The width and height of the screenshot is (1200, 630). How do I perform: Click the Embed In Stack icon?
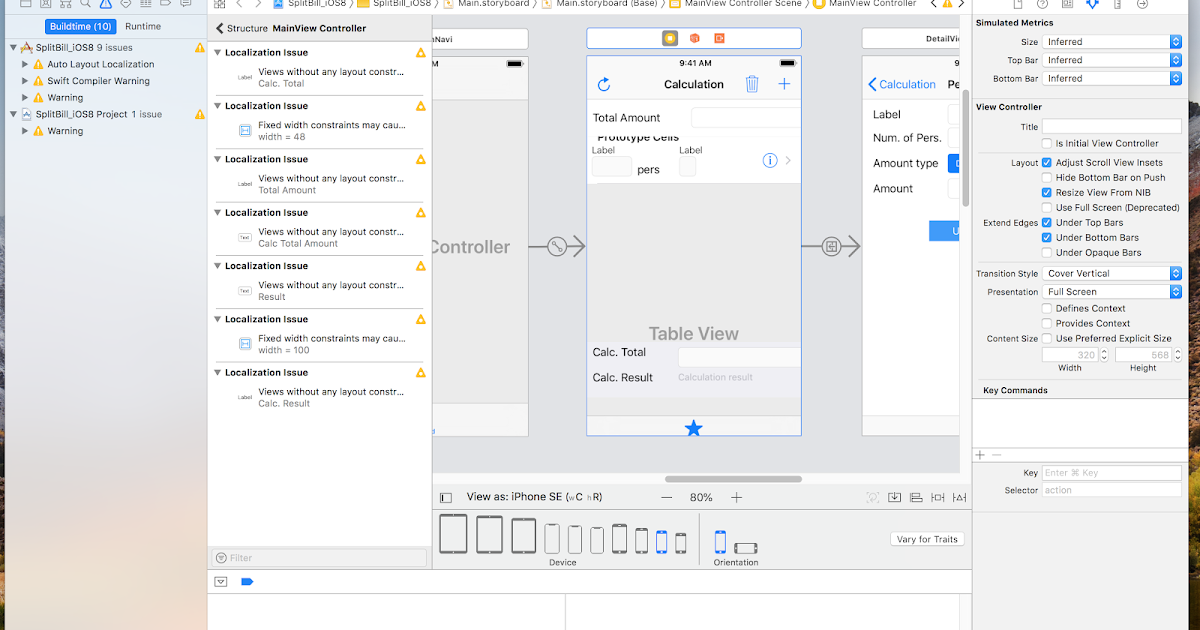pos(894,497)
